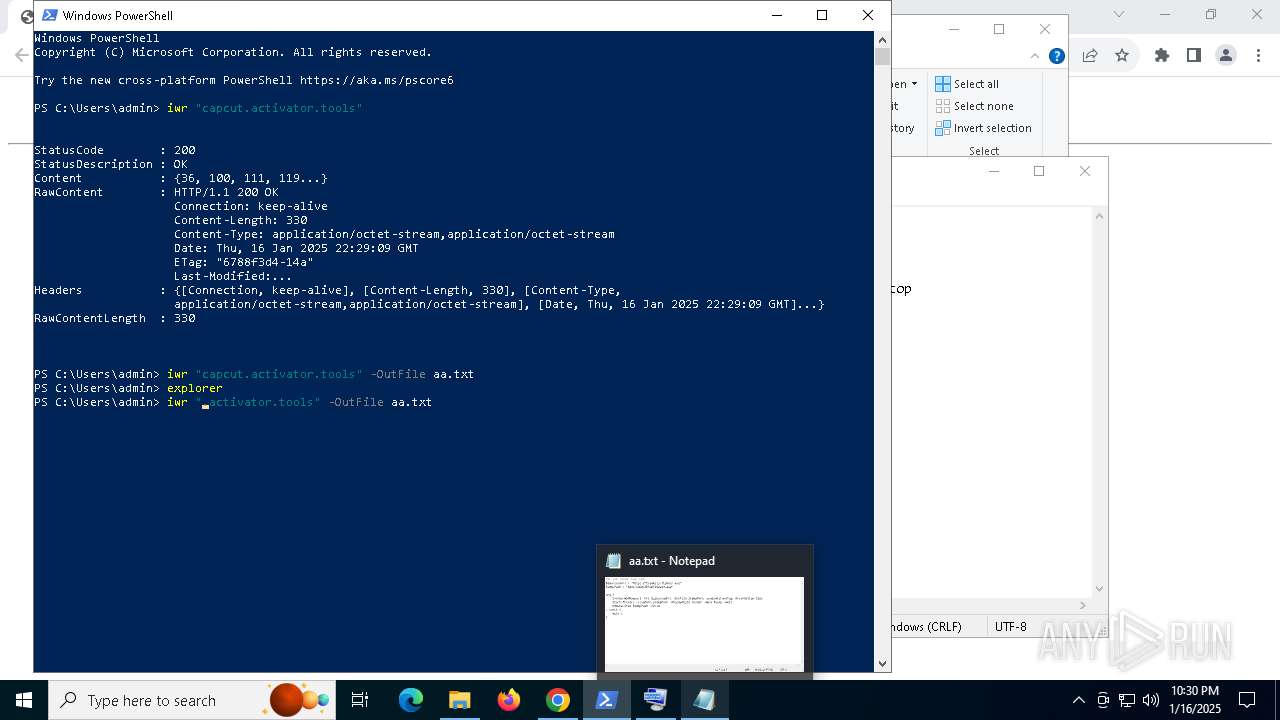
Task: Click the PowerShell scrollbar up arrow
Action: click(882, 39)
